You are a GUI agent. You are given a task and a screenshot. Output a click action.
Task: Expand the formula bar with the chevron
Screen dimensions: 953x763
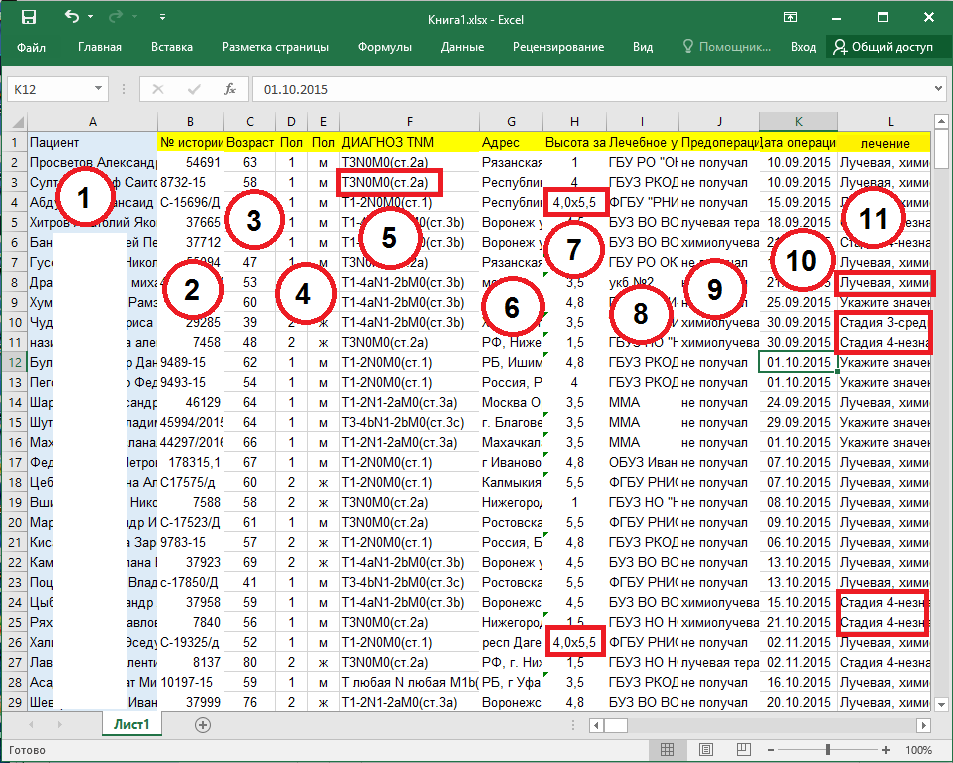938,89
